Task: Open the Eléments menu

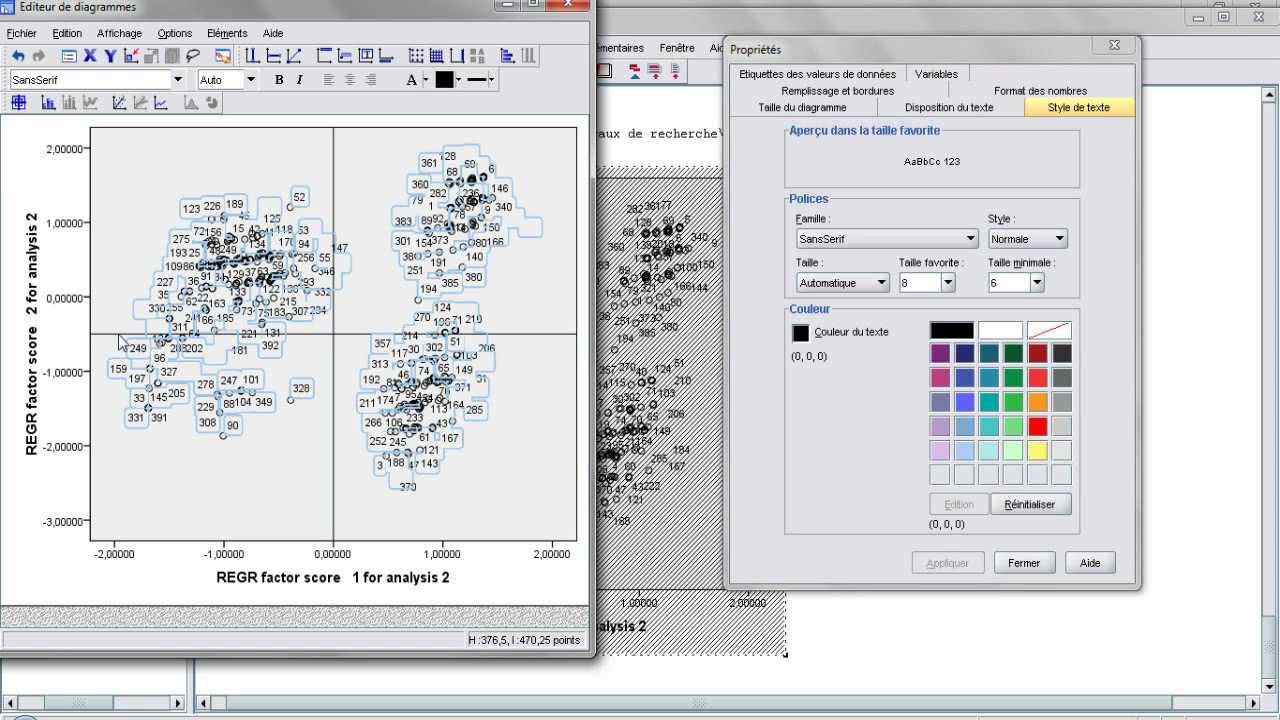Action: (227, 33)
